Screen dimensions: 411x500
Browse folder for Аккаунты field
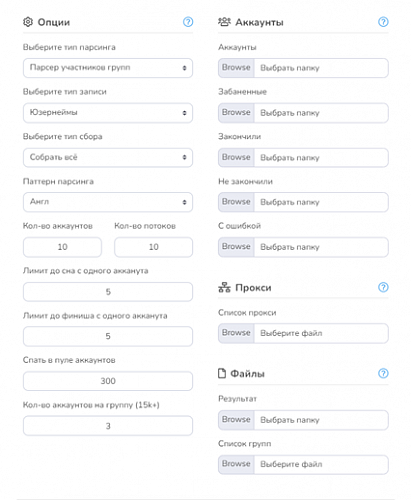click(x=236, y=68)
